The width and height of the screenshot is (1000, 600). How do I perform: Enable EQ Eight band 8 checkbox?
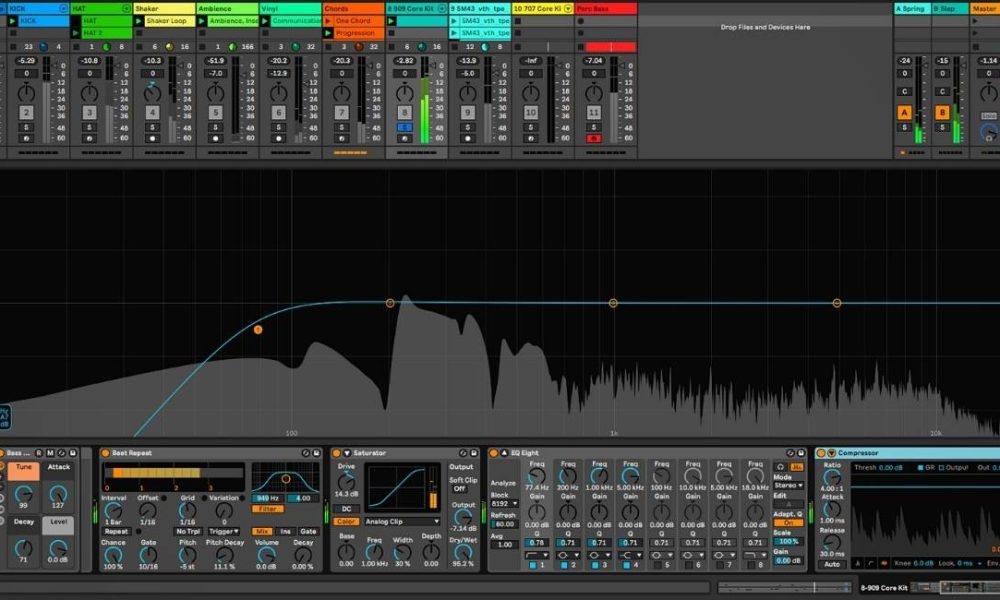(x=751, y=566)
